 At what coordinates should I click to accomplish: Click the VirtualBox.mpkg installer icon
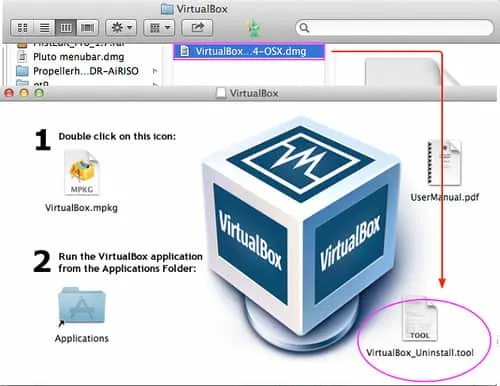pos(82,173)
